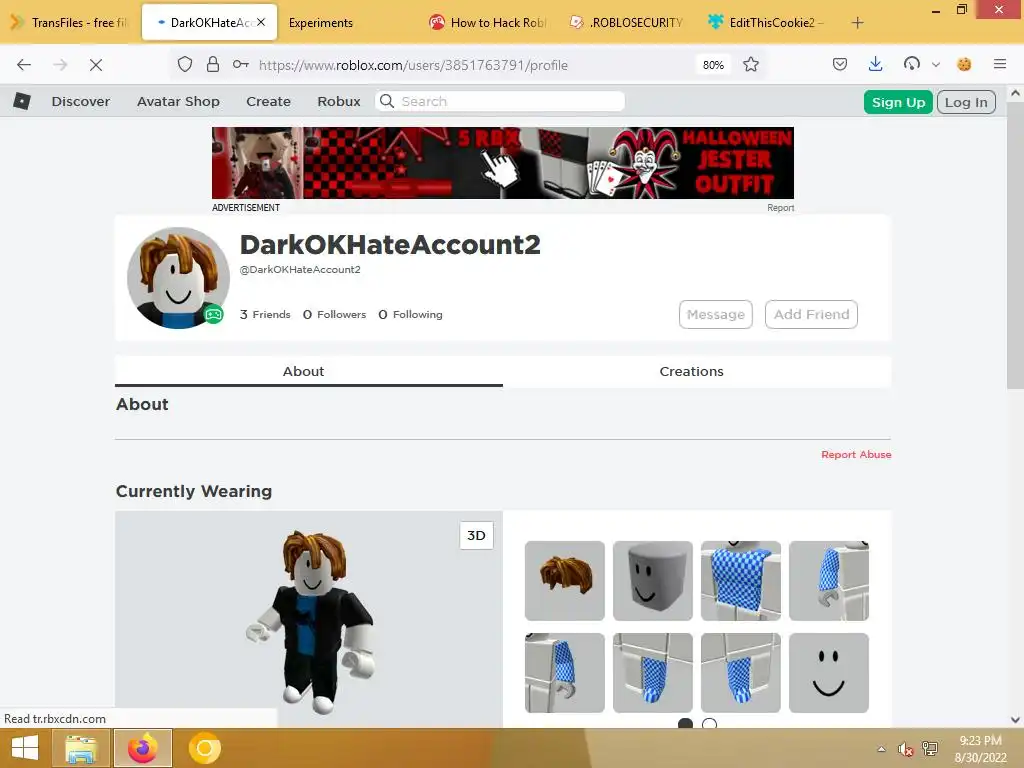View the 0 Following list
Image resolution: width=1024 pixels, height=768 pixels.
[x=410, y=315]
